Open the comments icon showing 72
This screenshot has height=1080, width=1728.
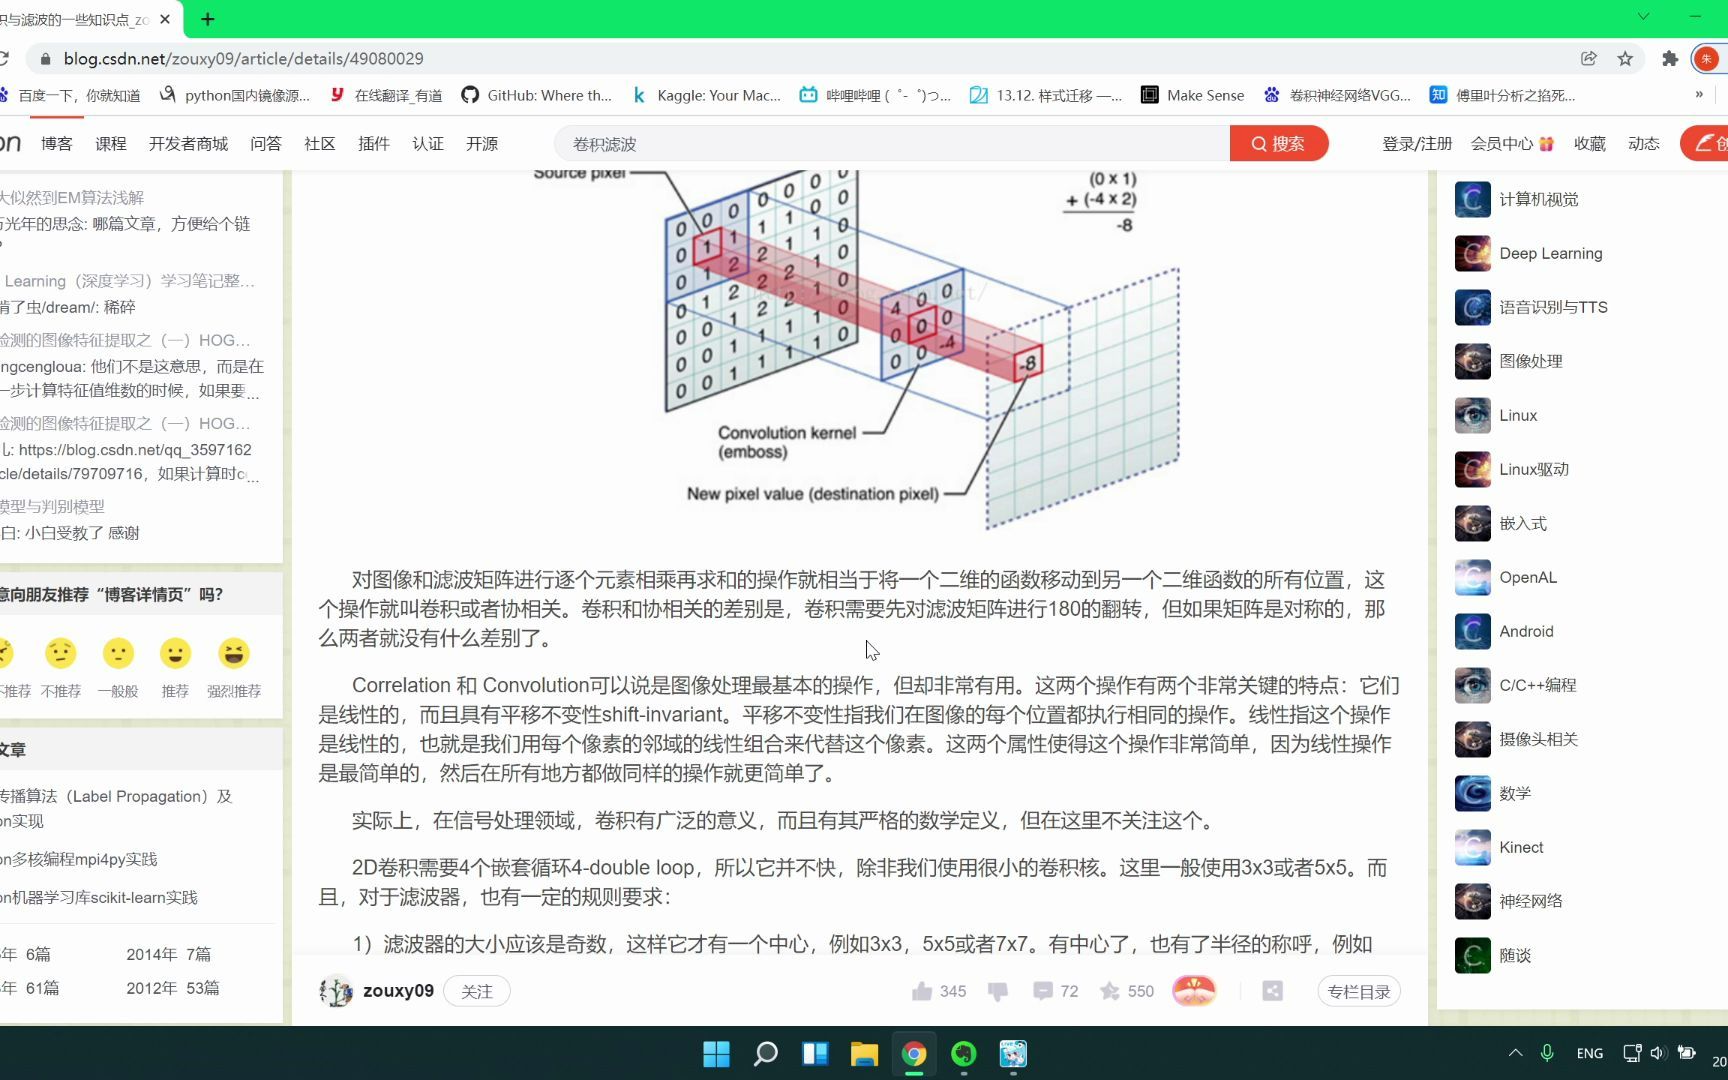coord(1042,991)
